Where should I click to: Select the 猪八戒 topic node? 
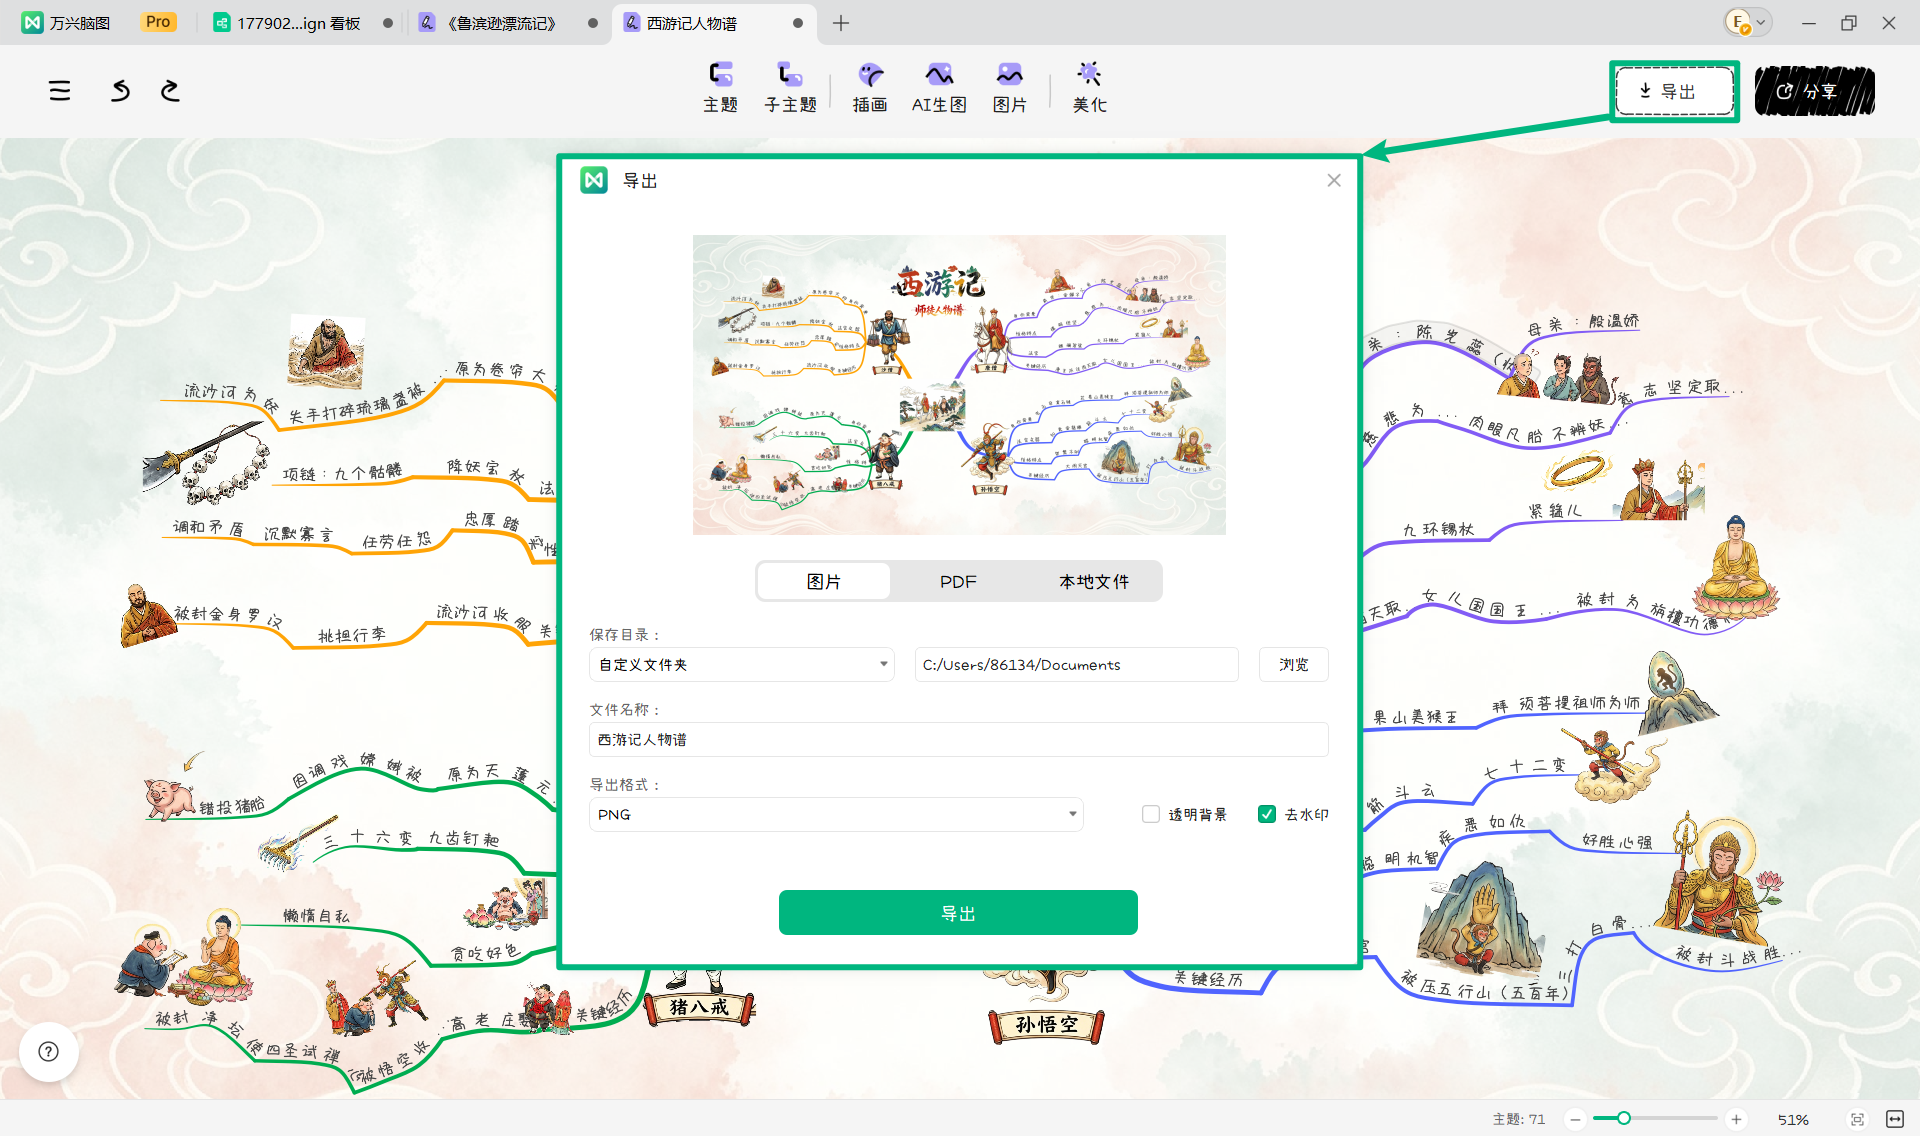click(x=699, y=1007)
